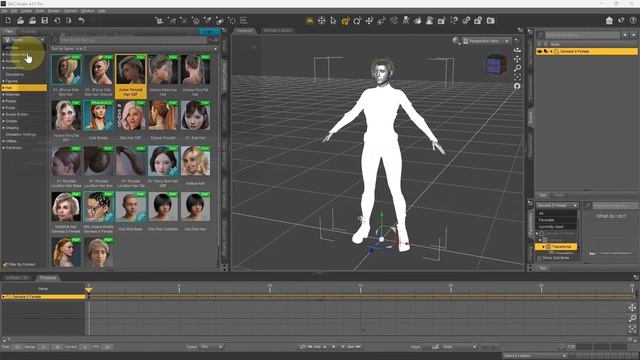Click the Import icon in toolbar
This screenshot has width=640, height=360.
57,20
